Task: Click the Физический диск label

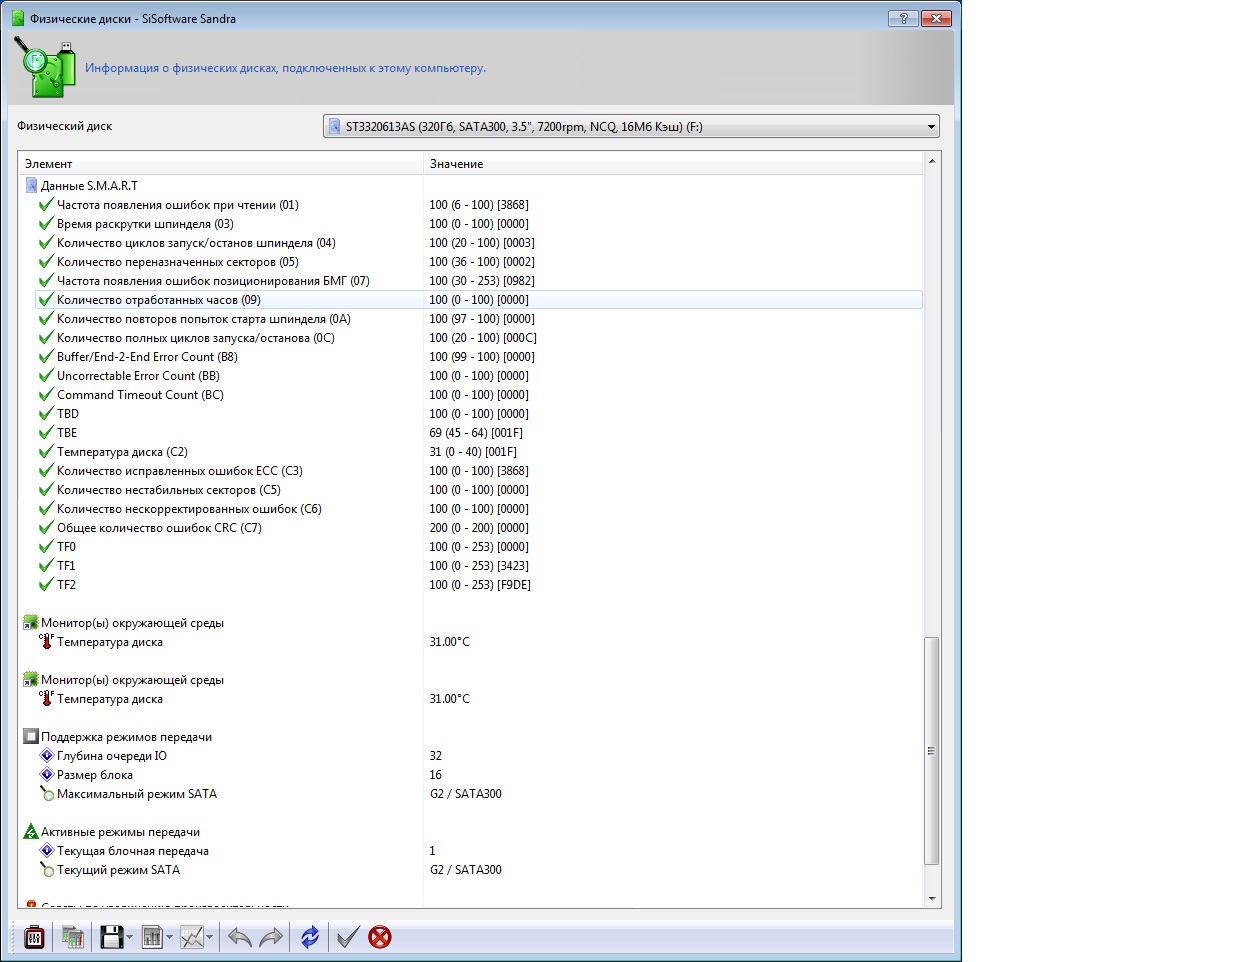Action: click(x=65, y=126)
